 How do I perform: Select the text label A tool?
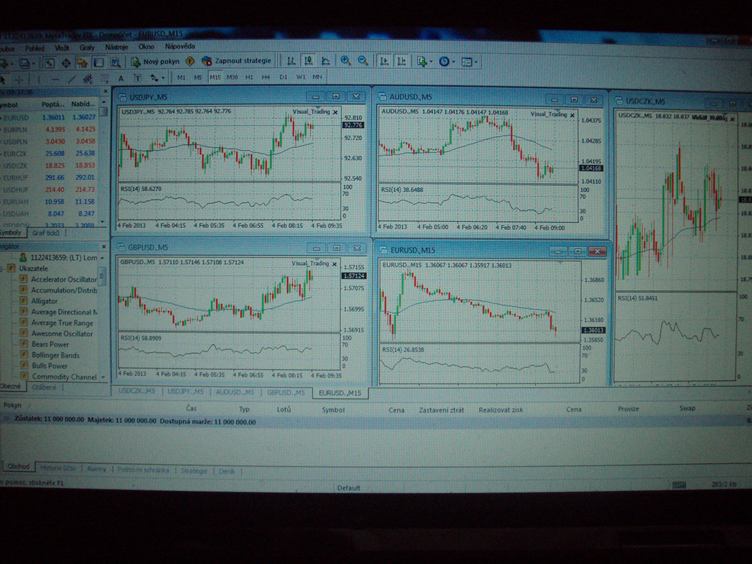click(x=121, y=78)
